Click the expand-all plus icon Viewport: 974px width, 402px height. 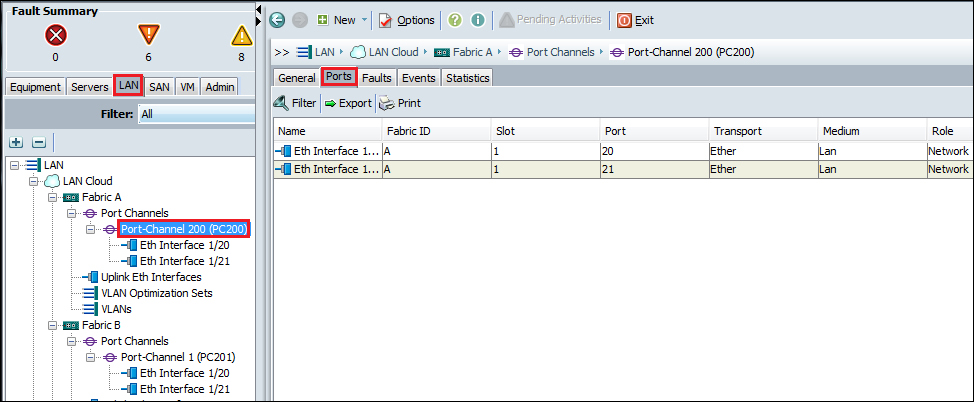tap(17, 142)
